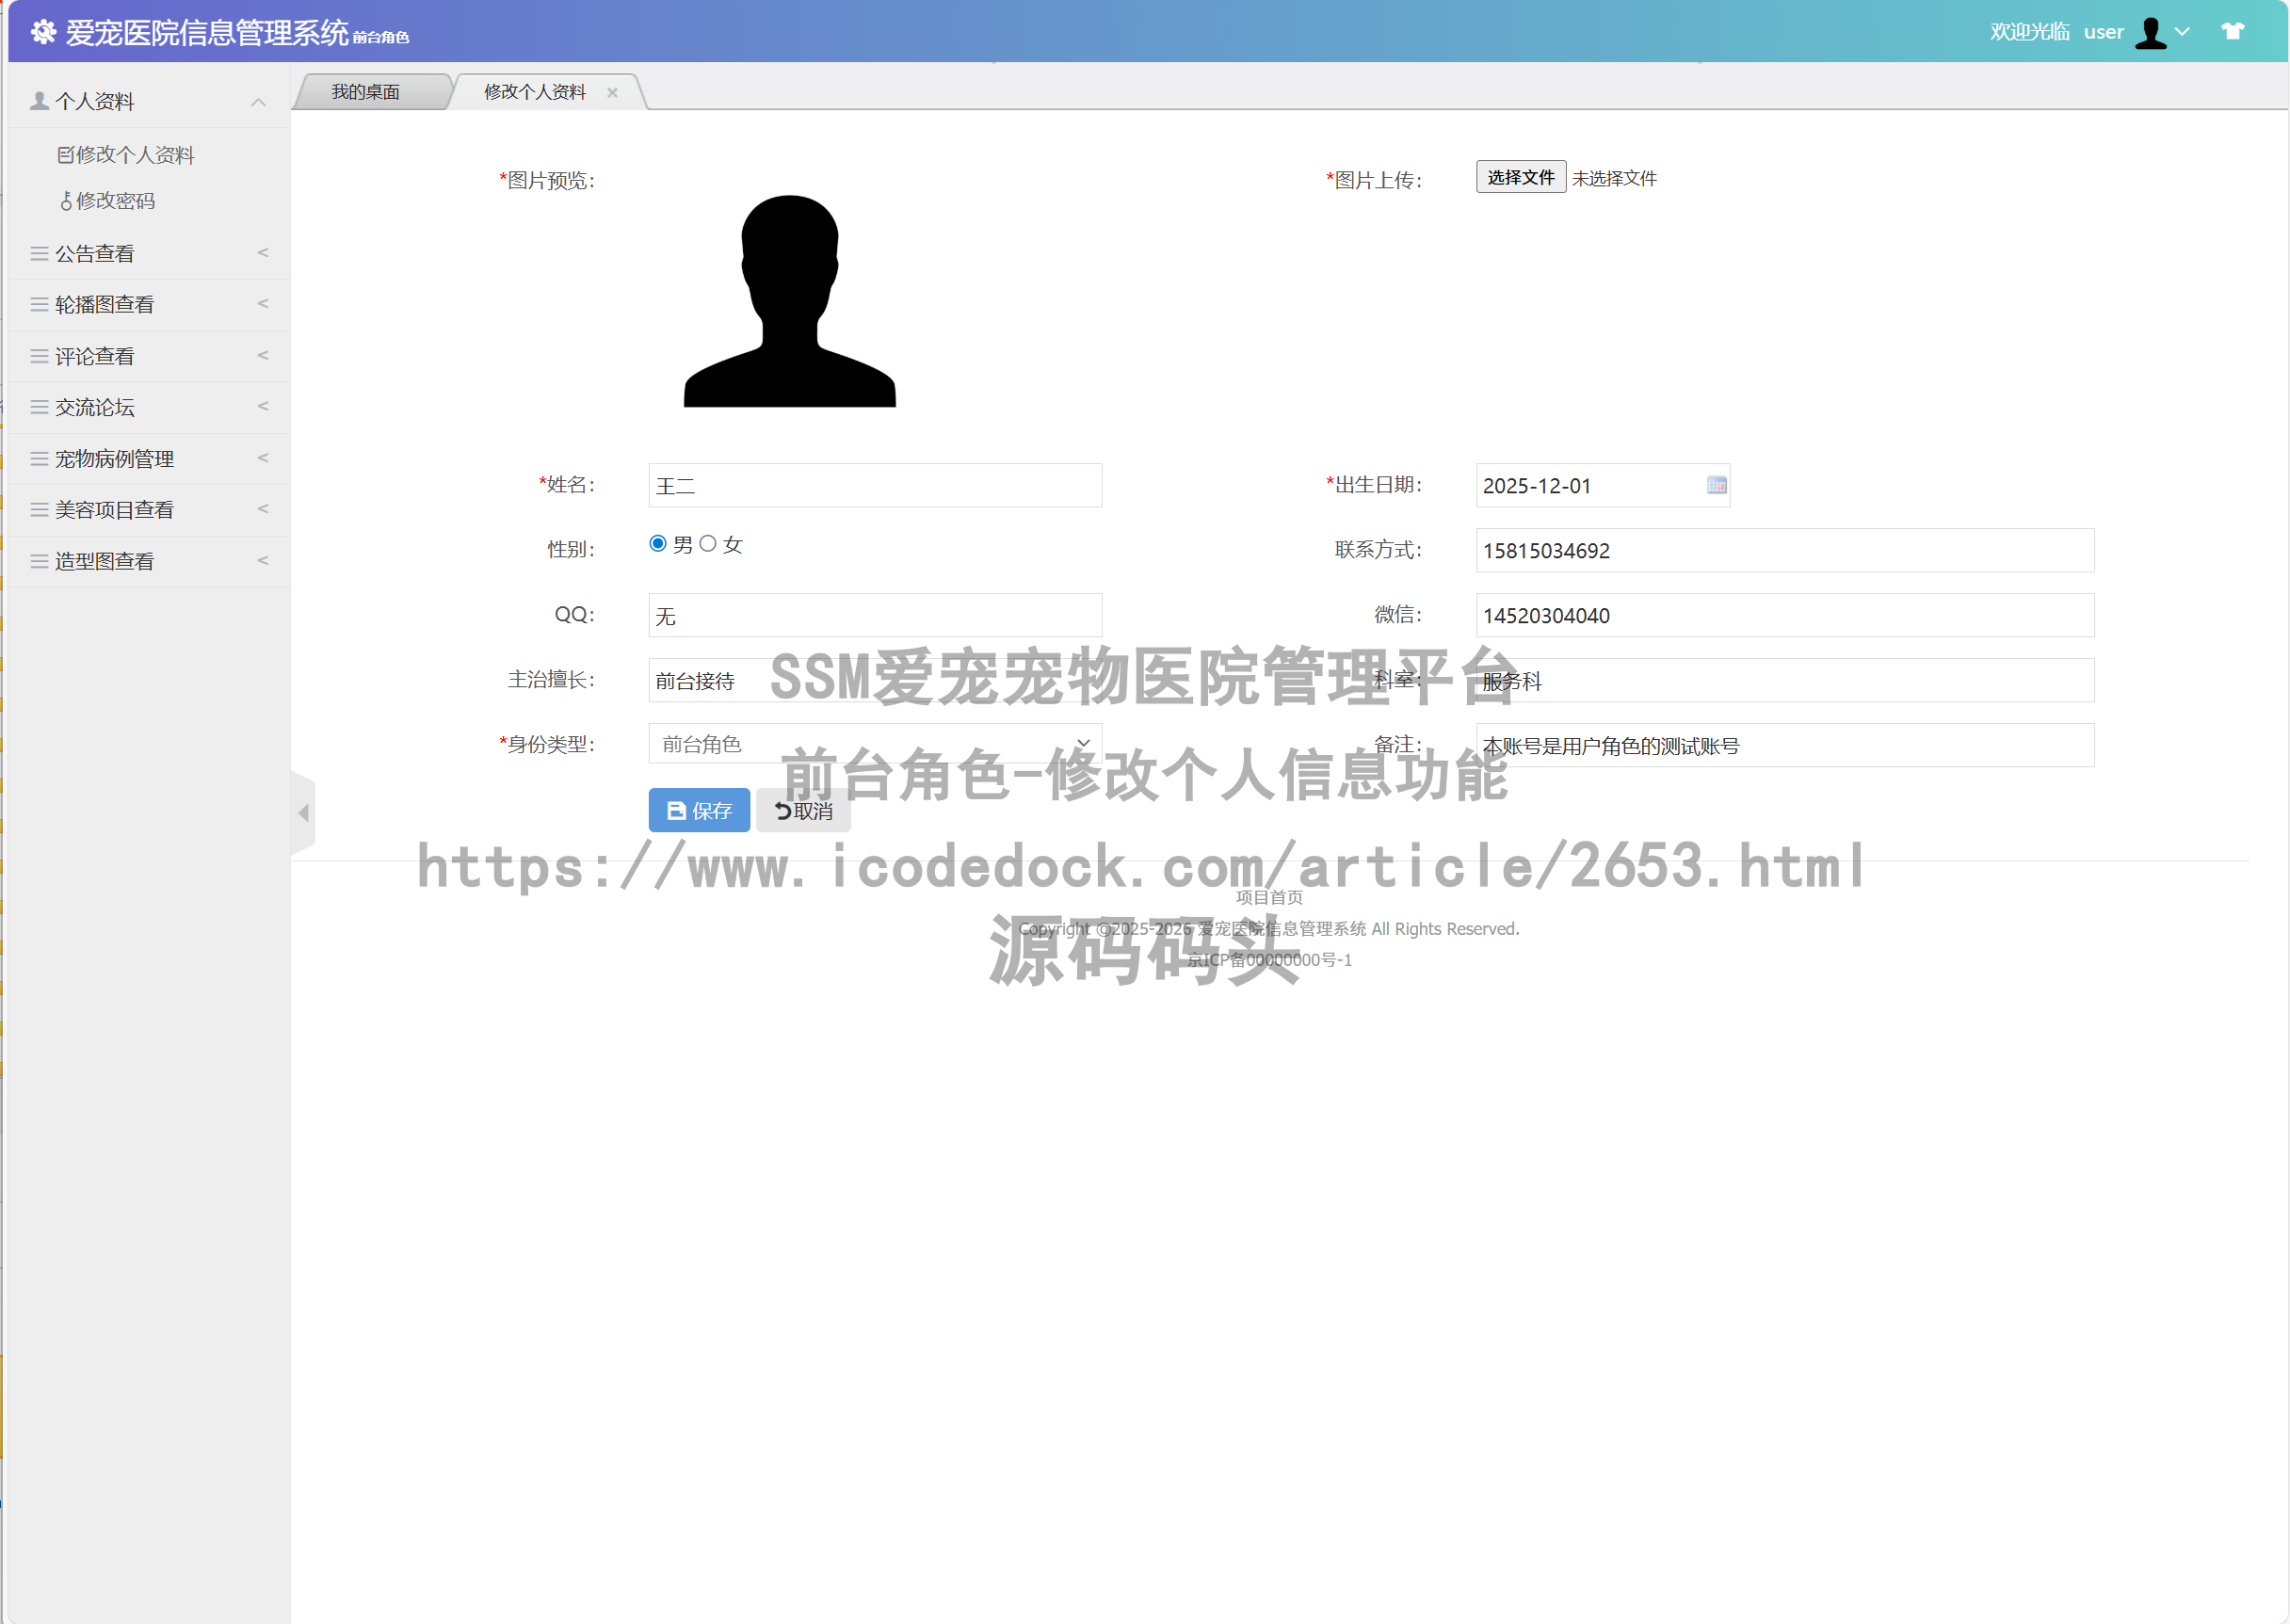Image resolution: width=2290 pixels, height=1624 pixels.
Task: Collapse the 个人资料 sidebar section
Action: [259, 101]
